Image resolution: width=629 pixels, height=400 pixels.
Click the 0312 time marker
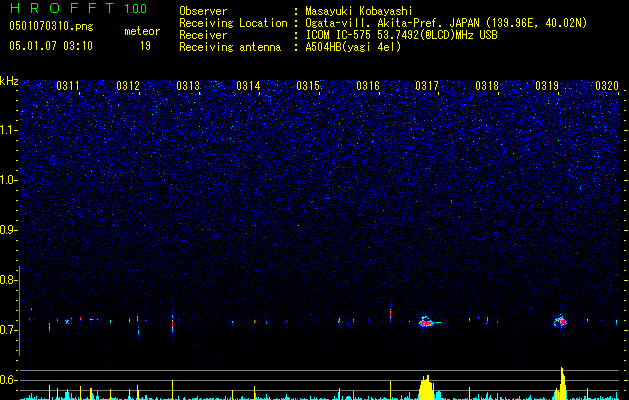[128, 86]
